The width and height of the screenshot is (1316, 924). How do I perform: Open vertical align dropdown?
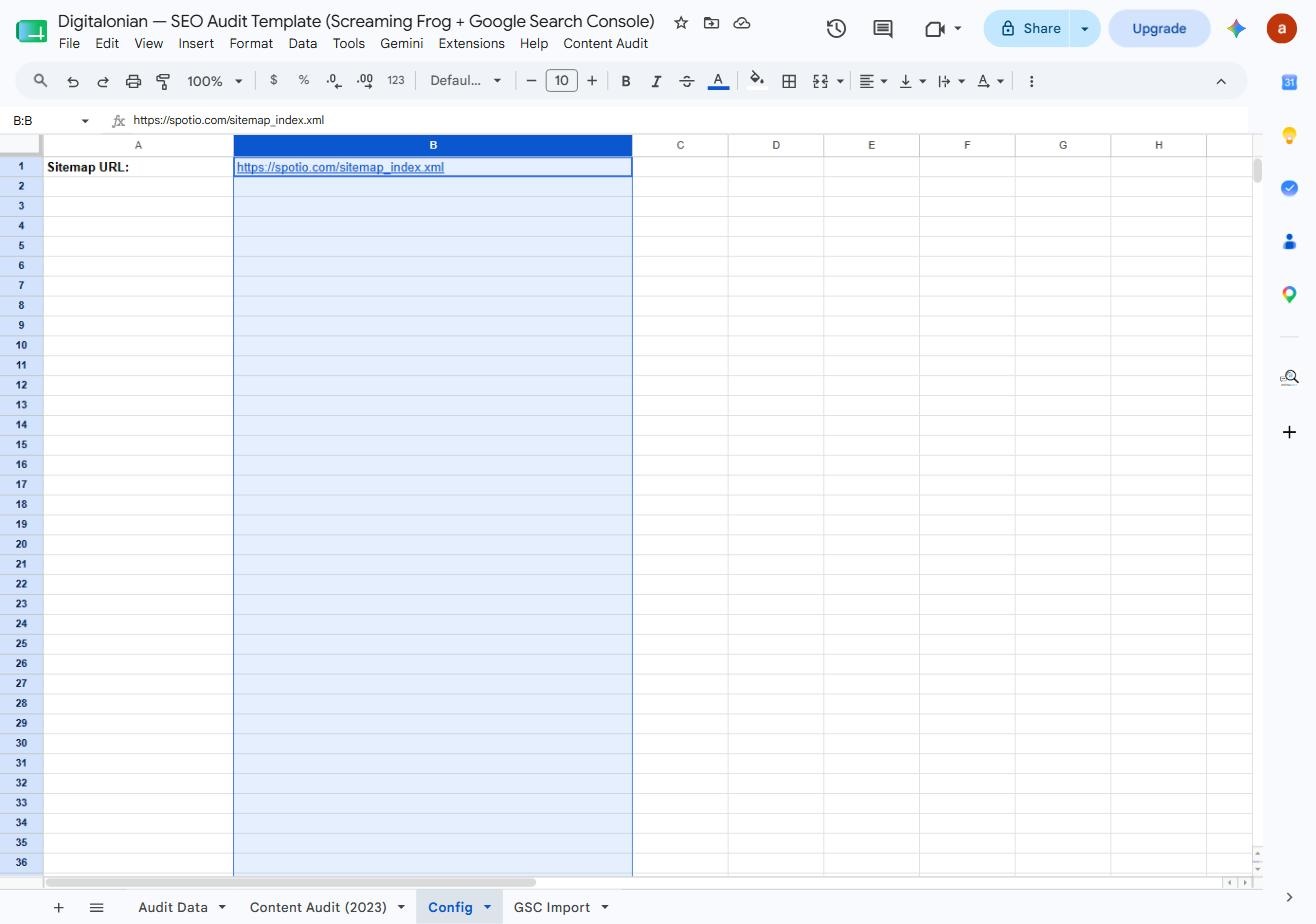[911, 81]
